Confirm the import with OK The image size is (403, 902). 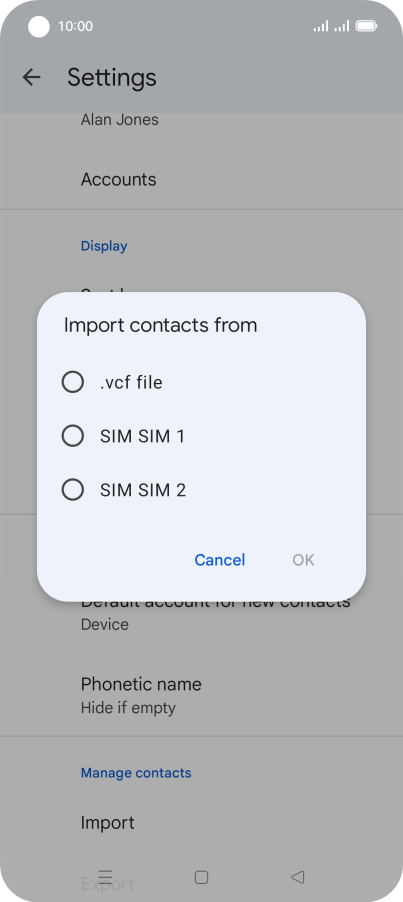(304, 560)
